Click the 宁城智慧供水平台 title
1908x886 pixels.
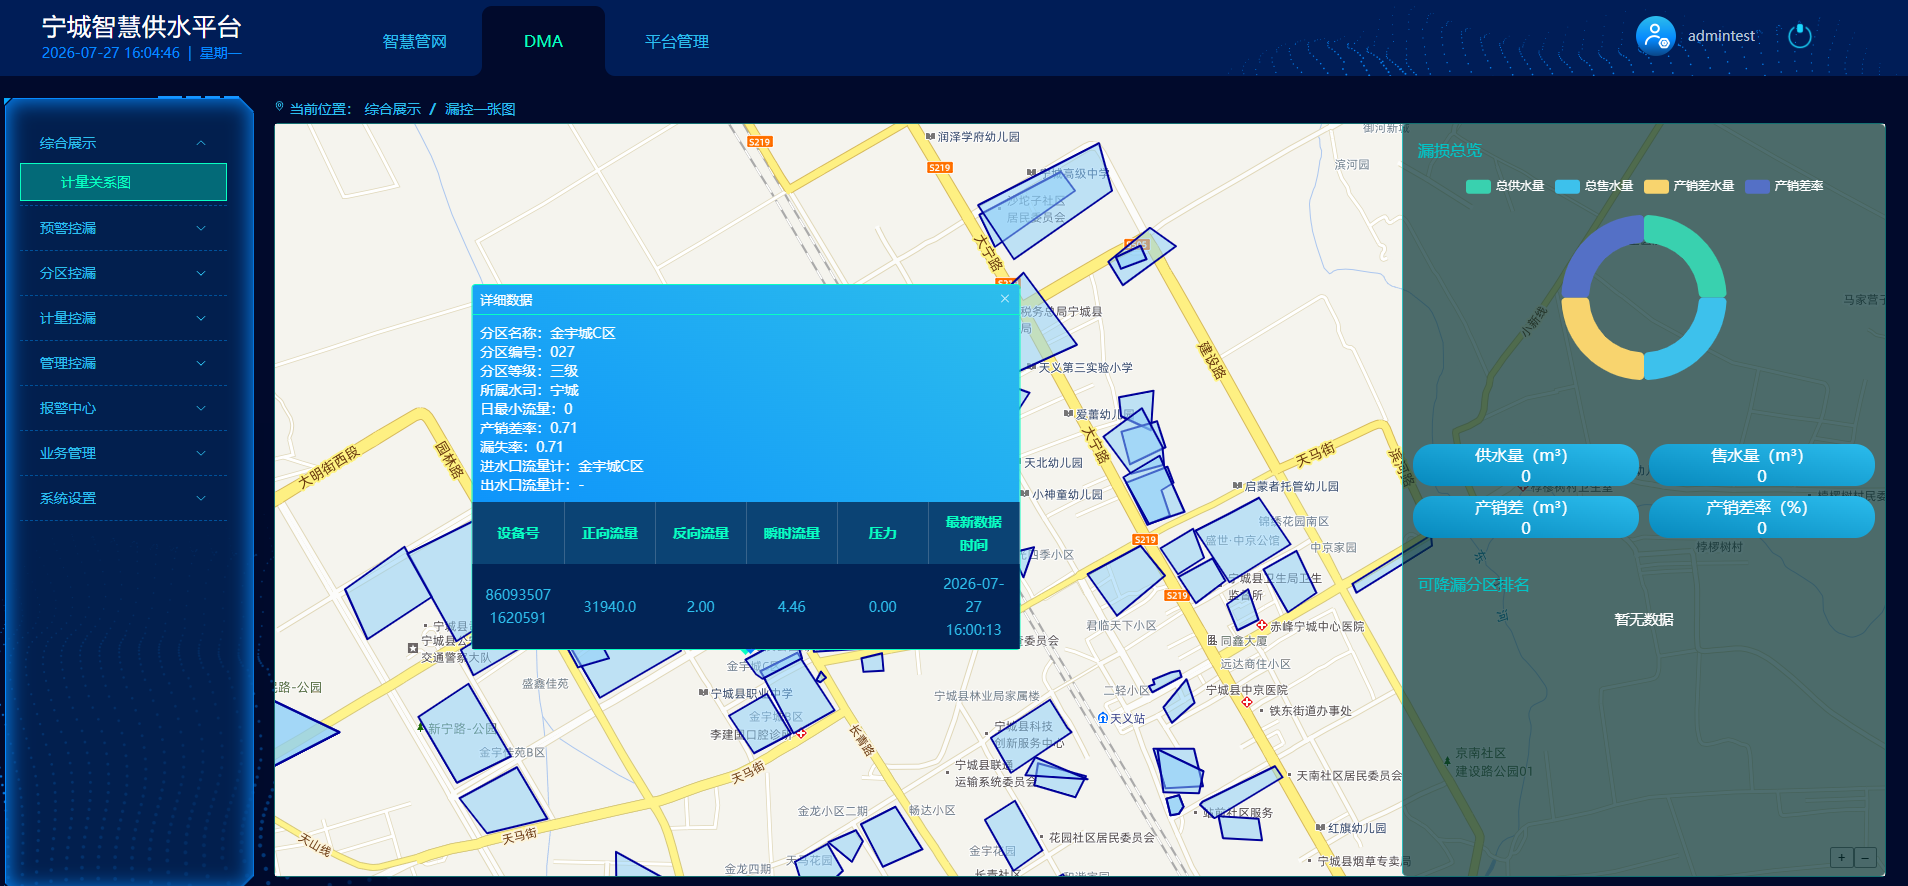[x=142, y=27]
